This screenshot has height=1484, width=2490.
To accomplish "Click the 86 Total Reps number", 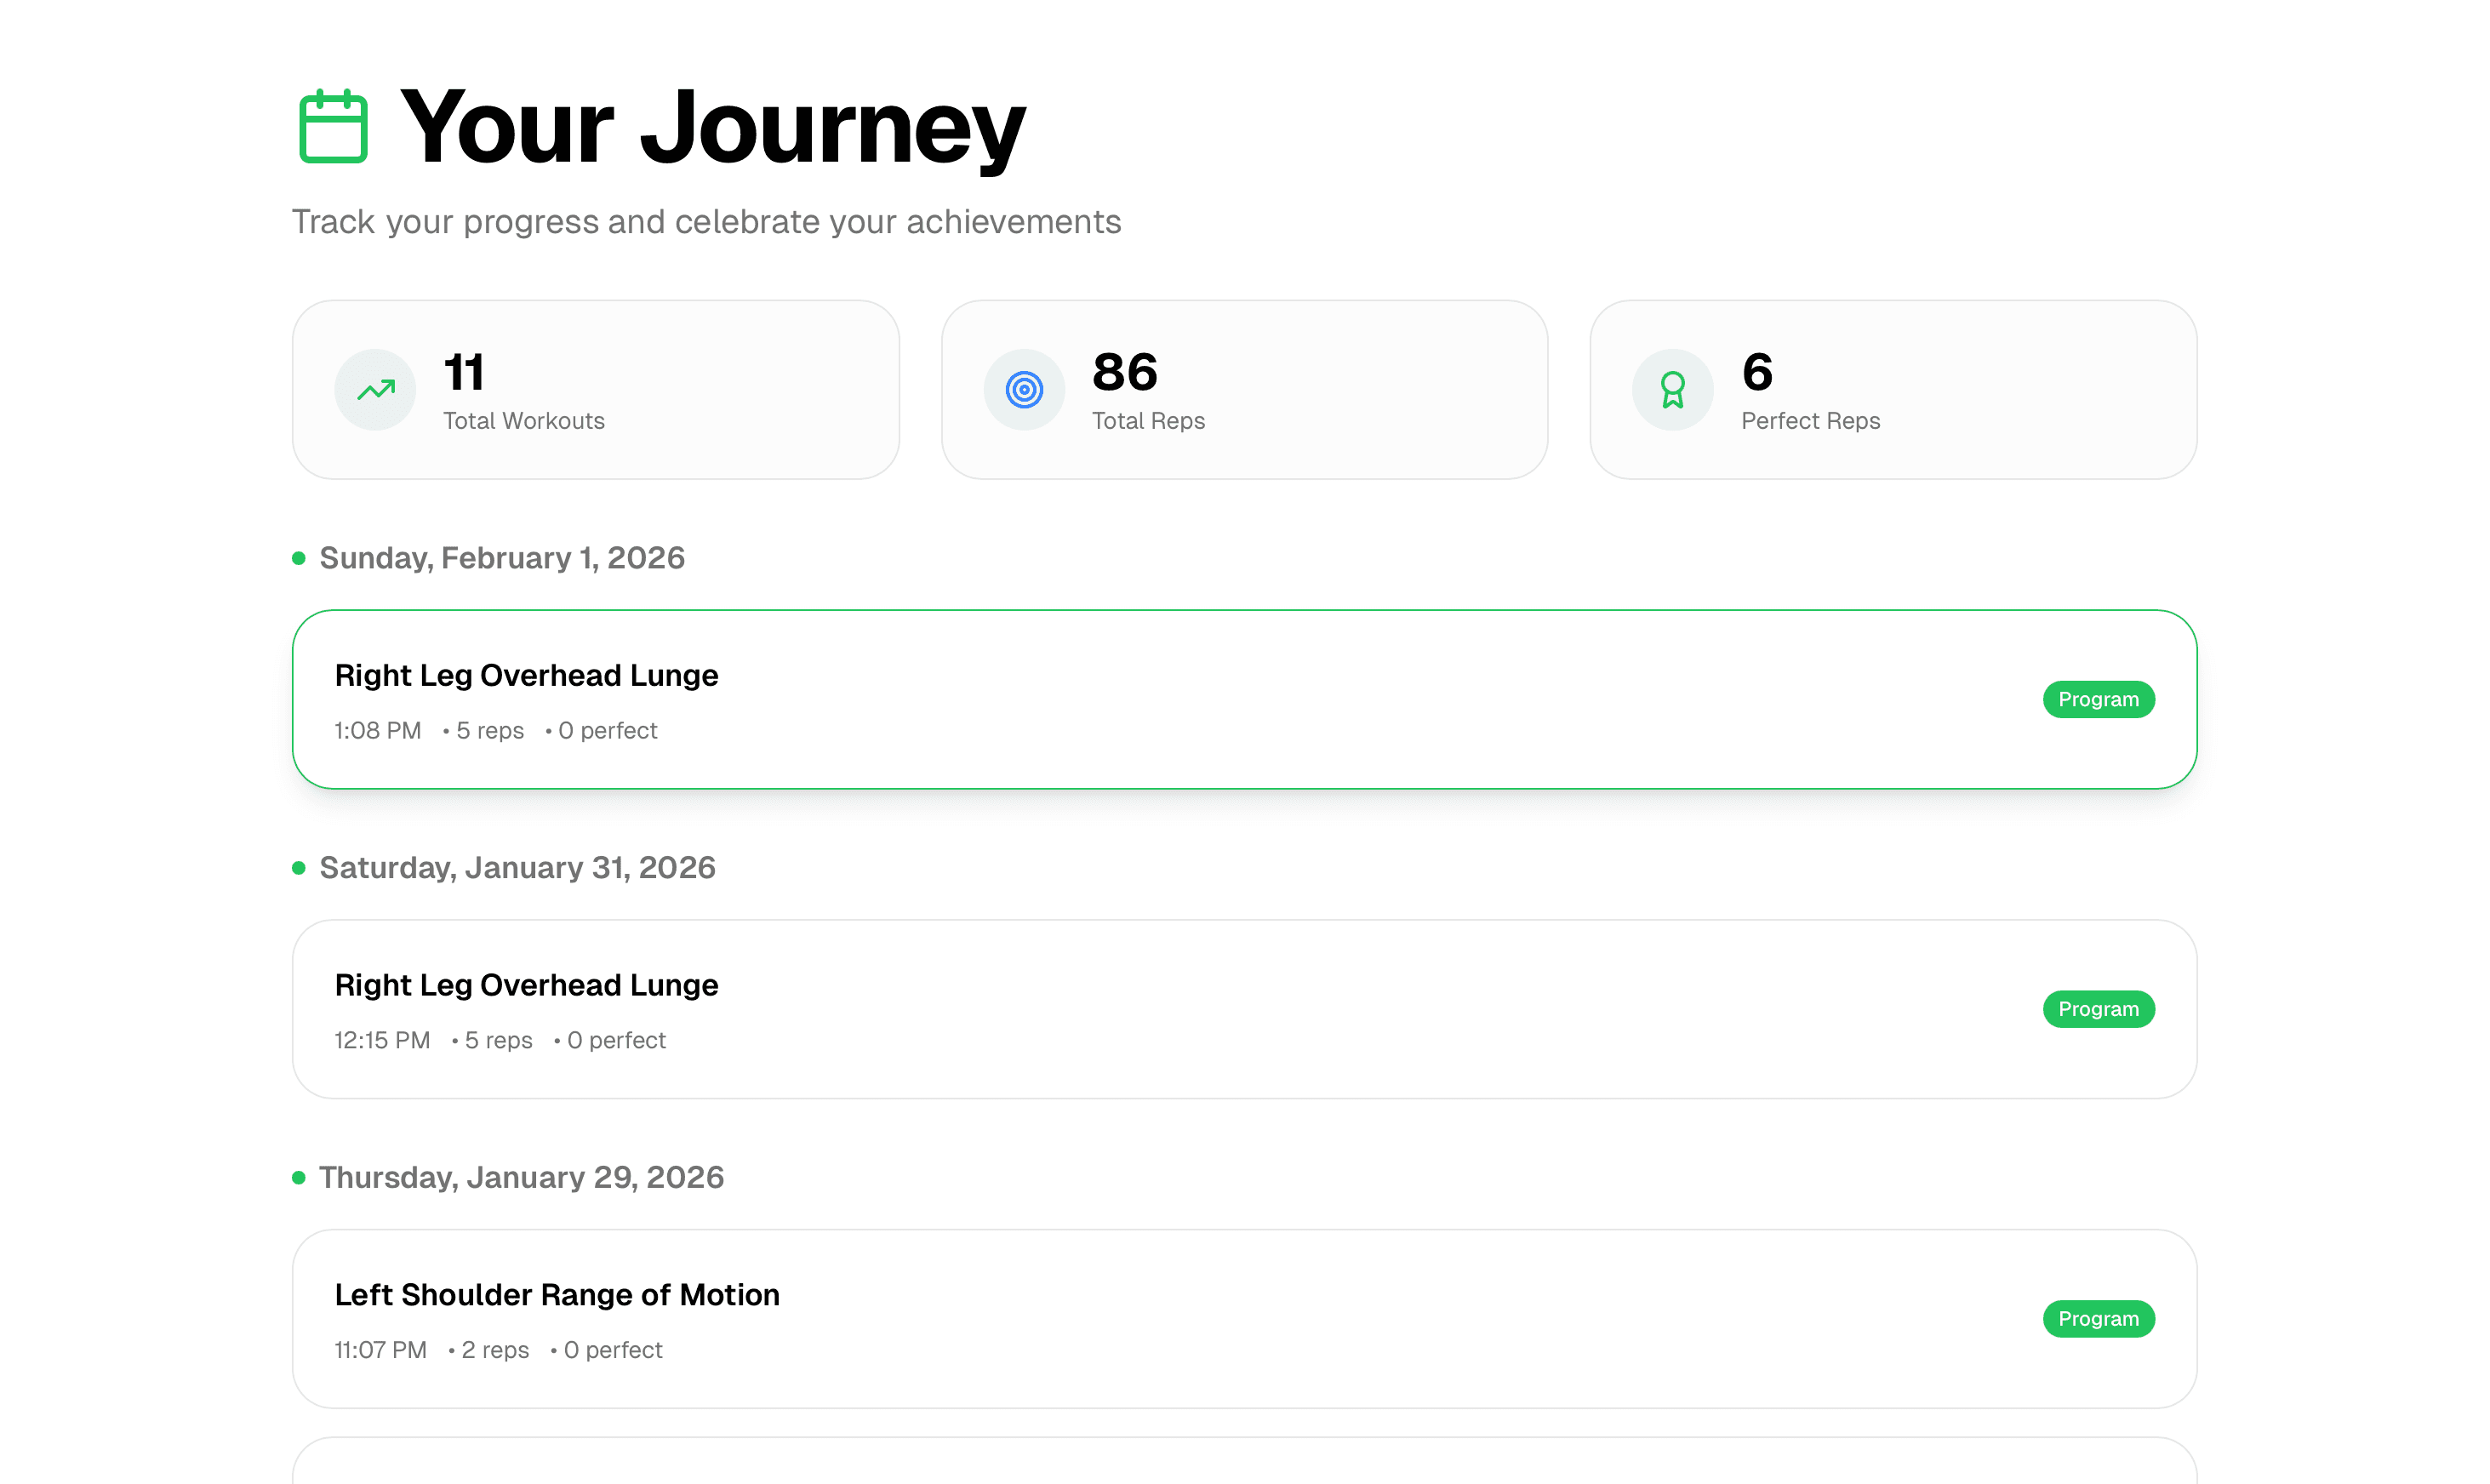I will 1124,372.
